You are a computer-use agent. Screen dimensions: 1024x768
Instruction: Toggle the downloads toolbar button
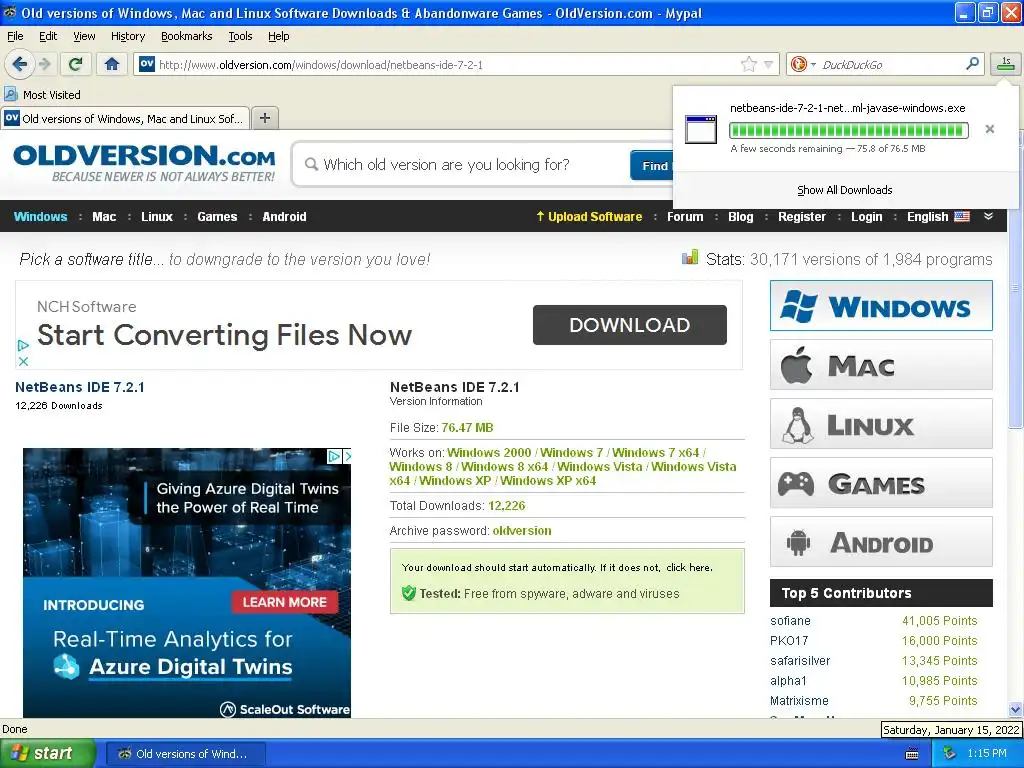(x=1006, y=64)
